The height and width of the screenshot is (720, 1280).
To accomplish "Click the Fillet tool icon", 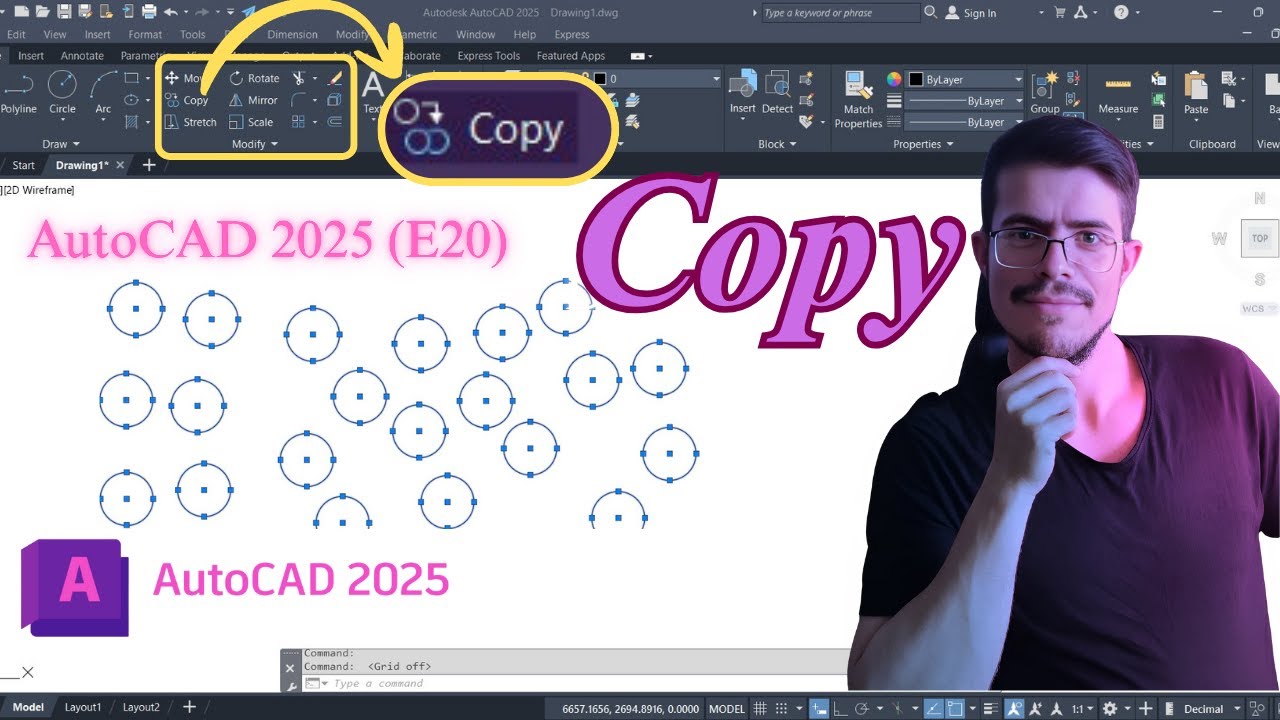I will 298,100.
